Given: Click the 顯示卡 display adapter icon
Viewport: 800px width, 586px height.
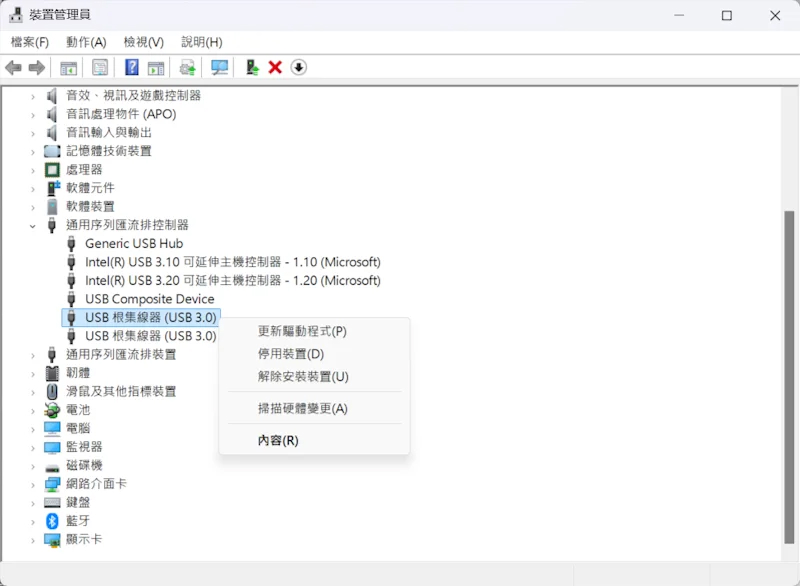Looking at the screenshot, I should click(52, 540).
